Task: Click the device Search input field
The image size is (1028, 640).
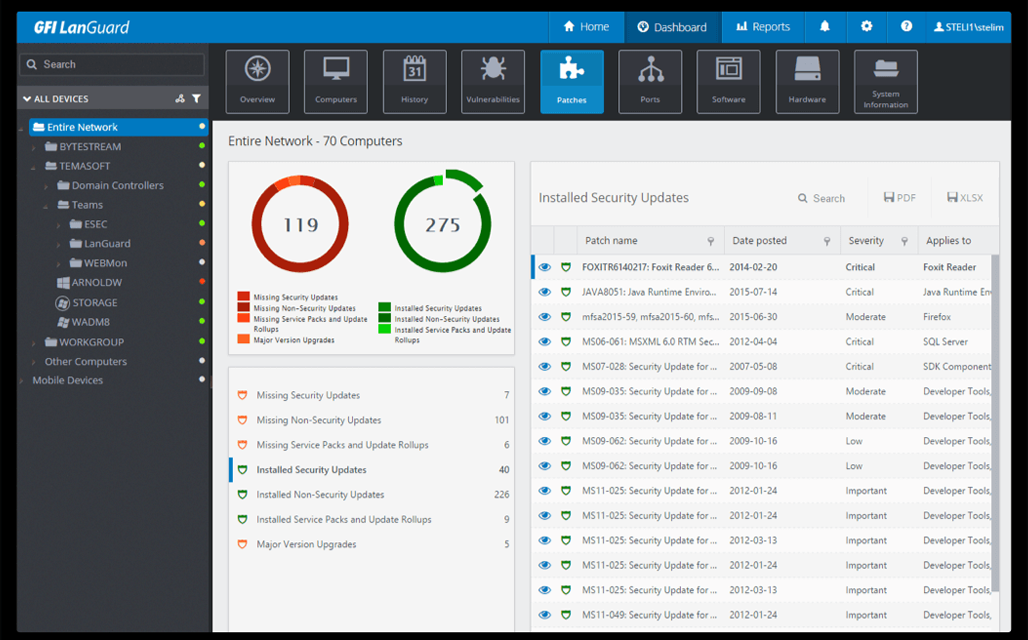Action: pyautogui.click(x=112, y=64)
